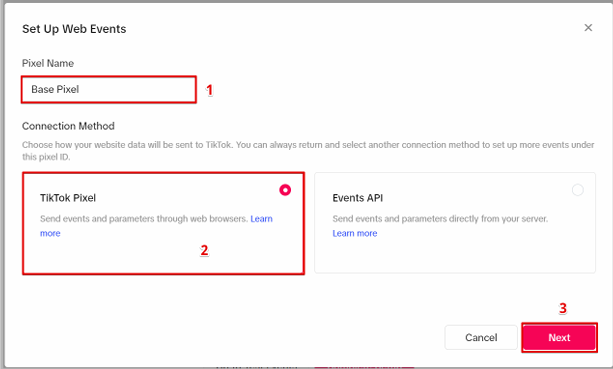Close the Set Up Web Events dialog
The height and width of the screenshot is (369, 613).
588,28
